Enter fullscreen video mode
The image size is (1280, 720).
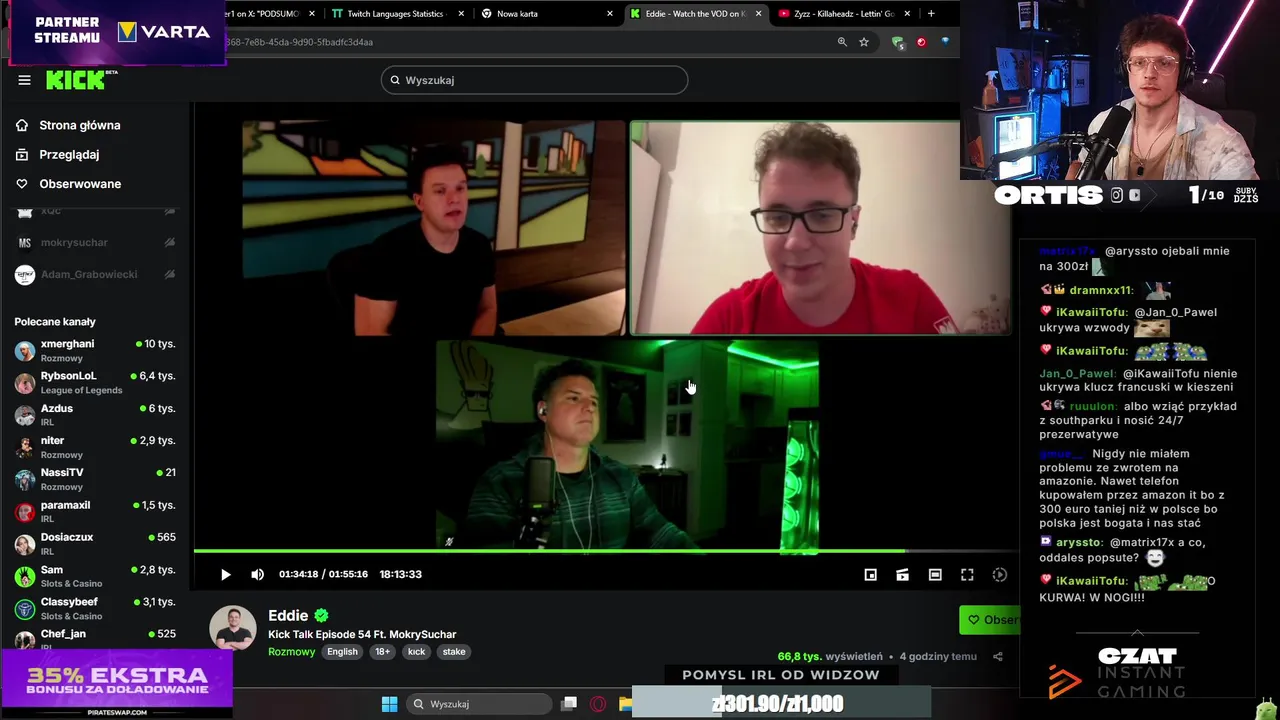pos(967,574)
